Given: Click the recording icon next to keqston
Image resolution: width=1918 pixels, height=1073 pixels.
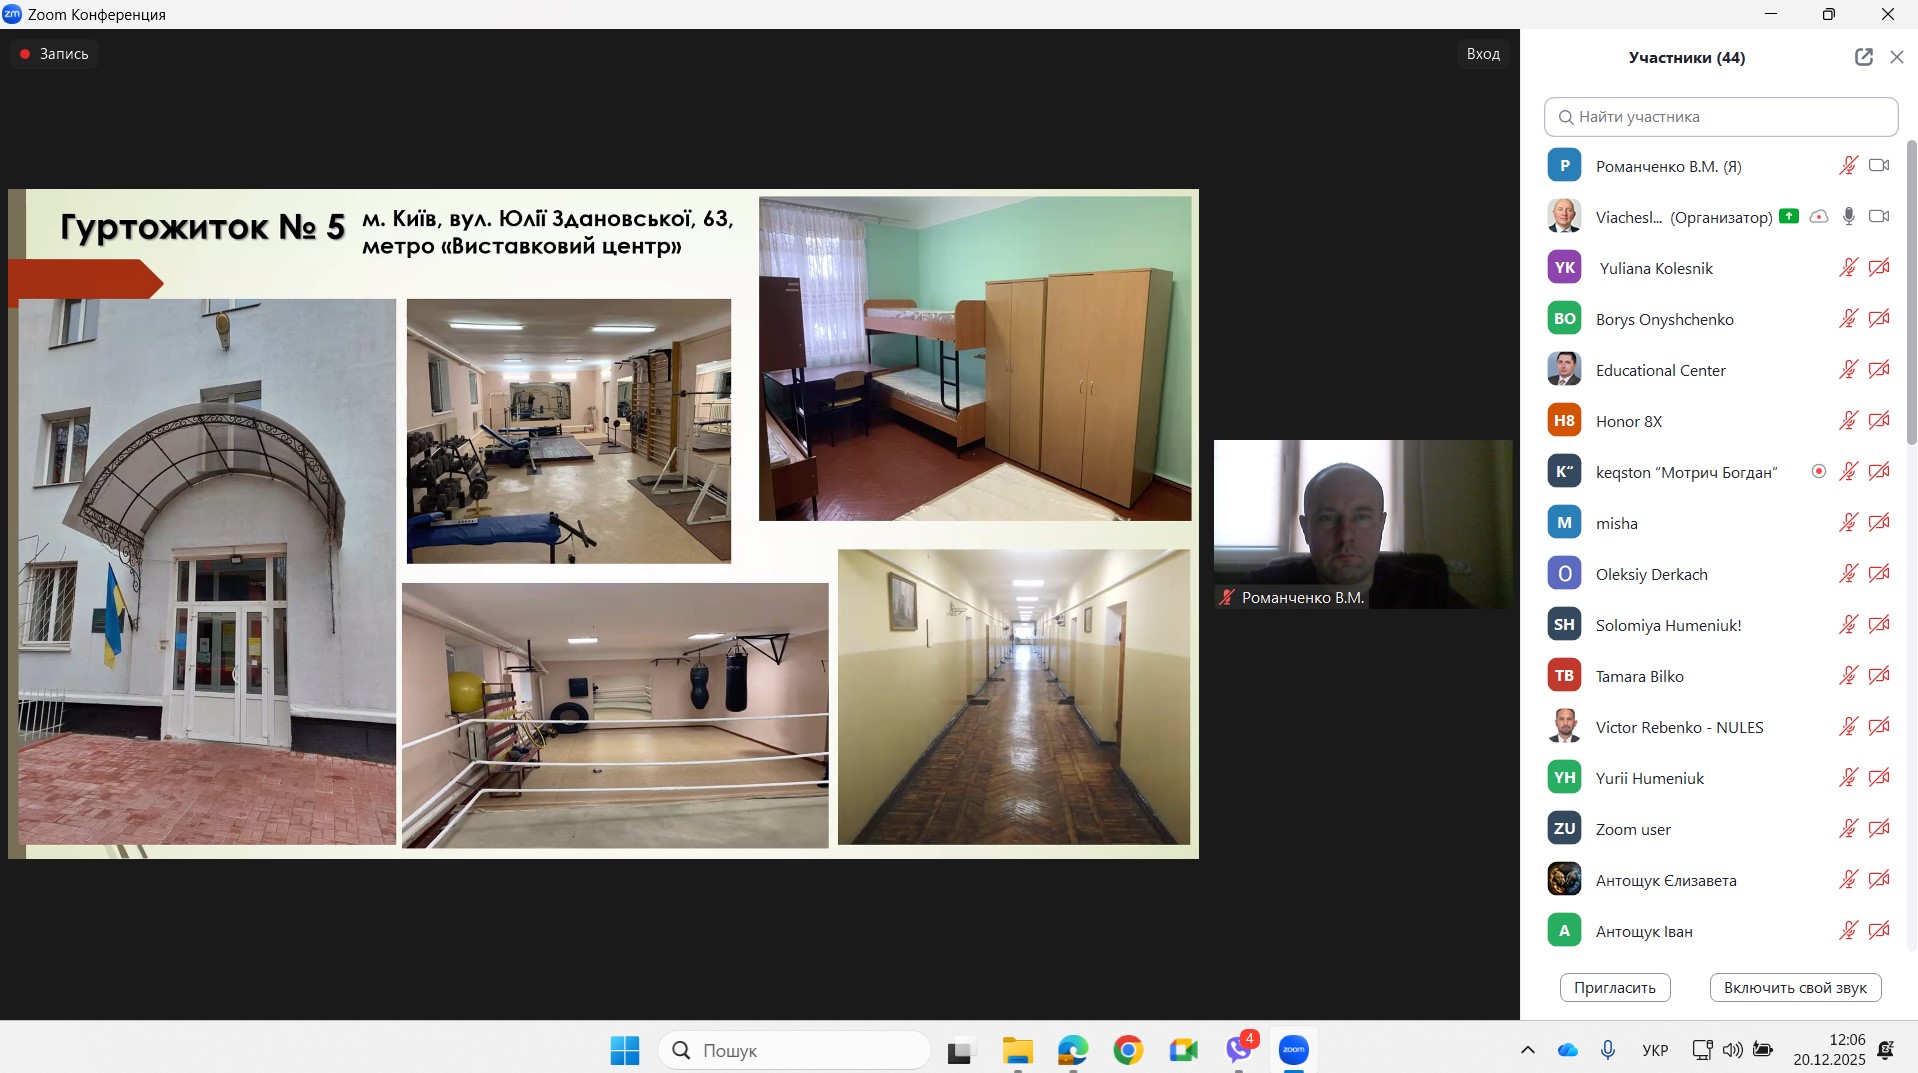Looking at the screenshot, I should coord(1819,471).
